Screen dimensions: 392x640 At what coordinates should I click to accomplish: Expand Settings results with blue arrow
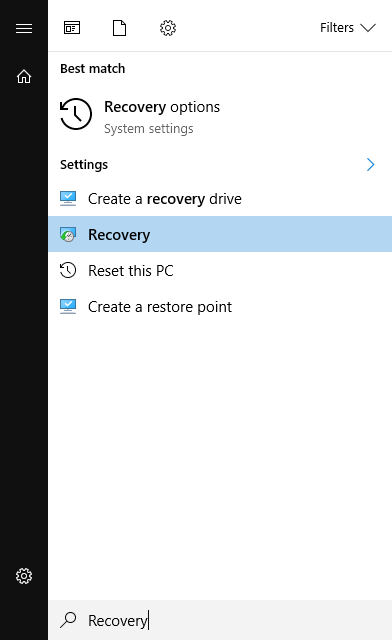[x=370, y=164]
